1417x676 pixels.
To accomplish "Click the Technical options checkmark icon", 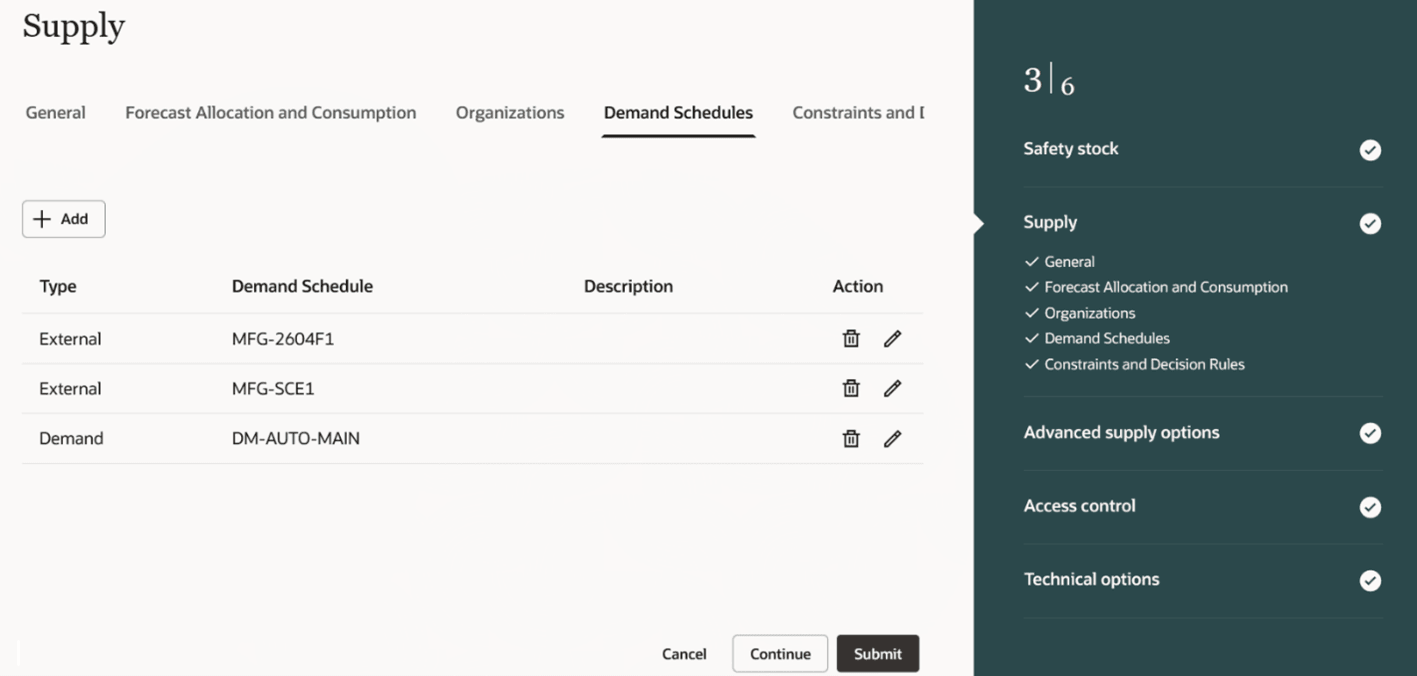I will point(1370,581).
